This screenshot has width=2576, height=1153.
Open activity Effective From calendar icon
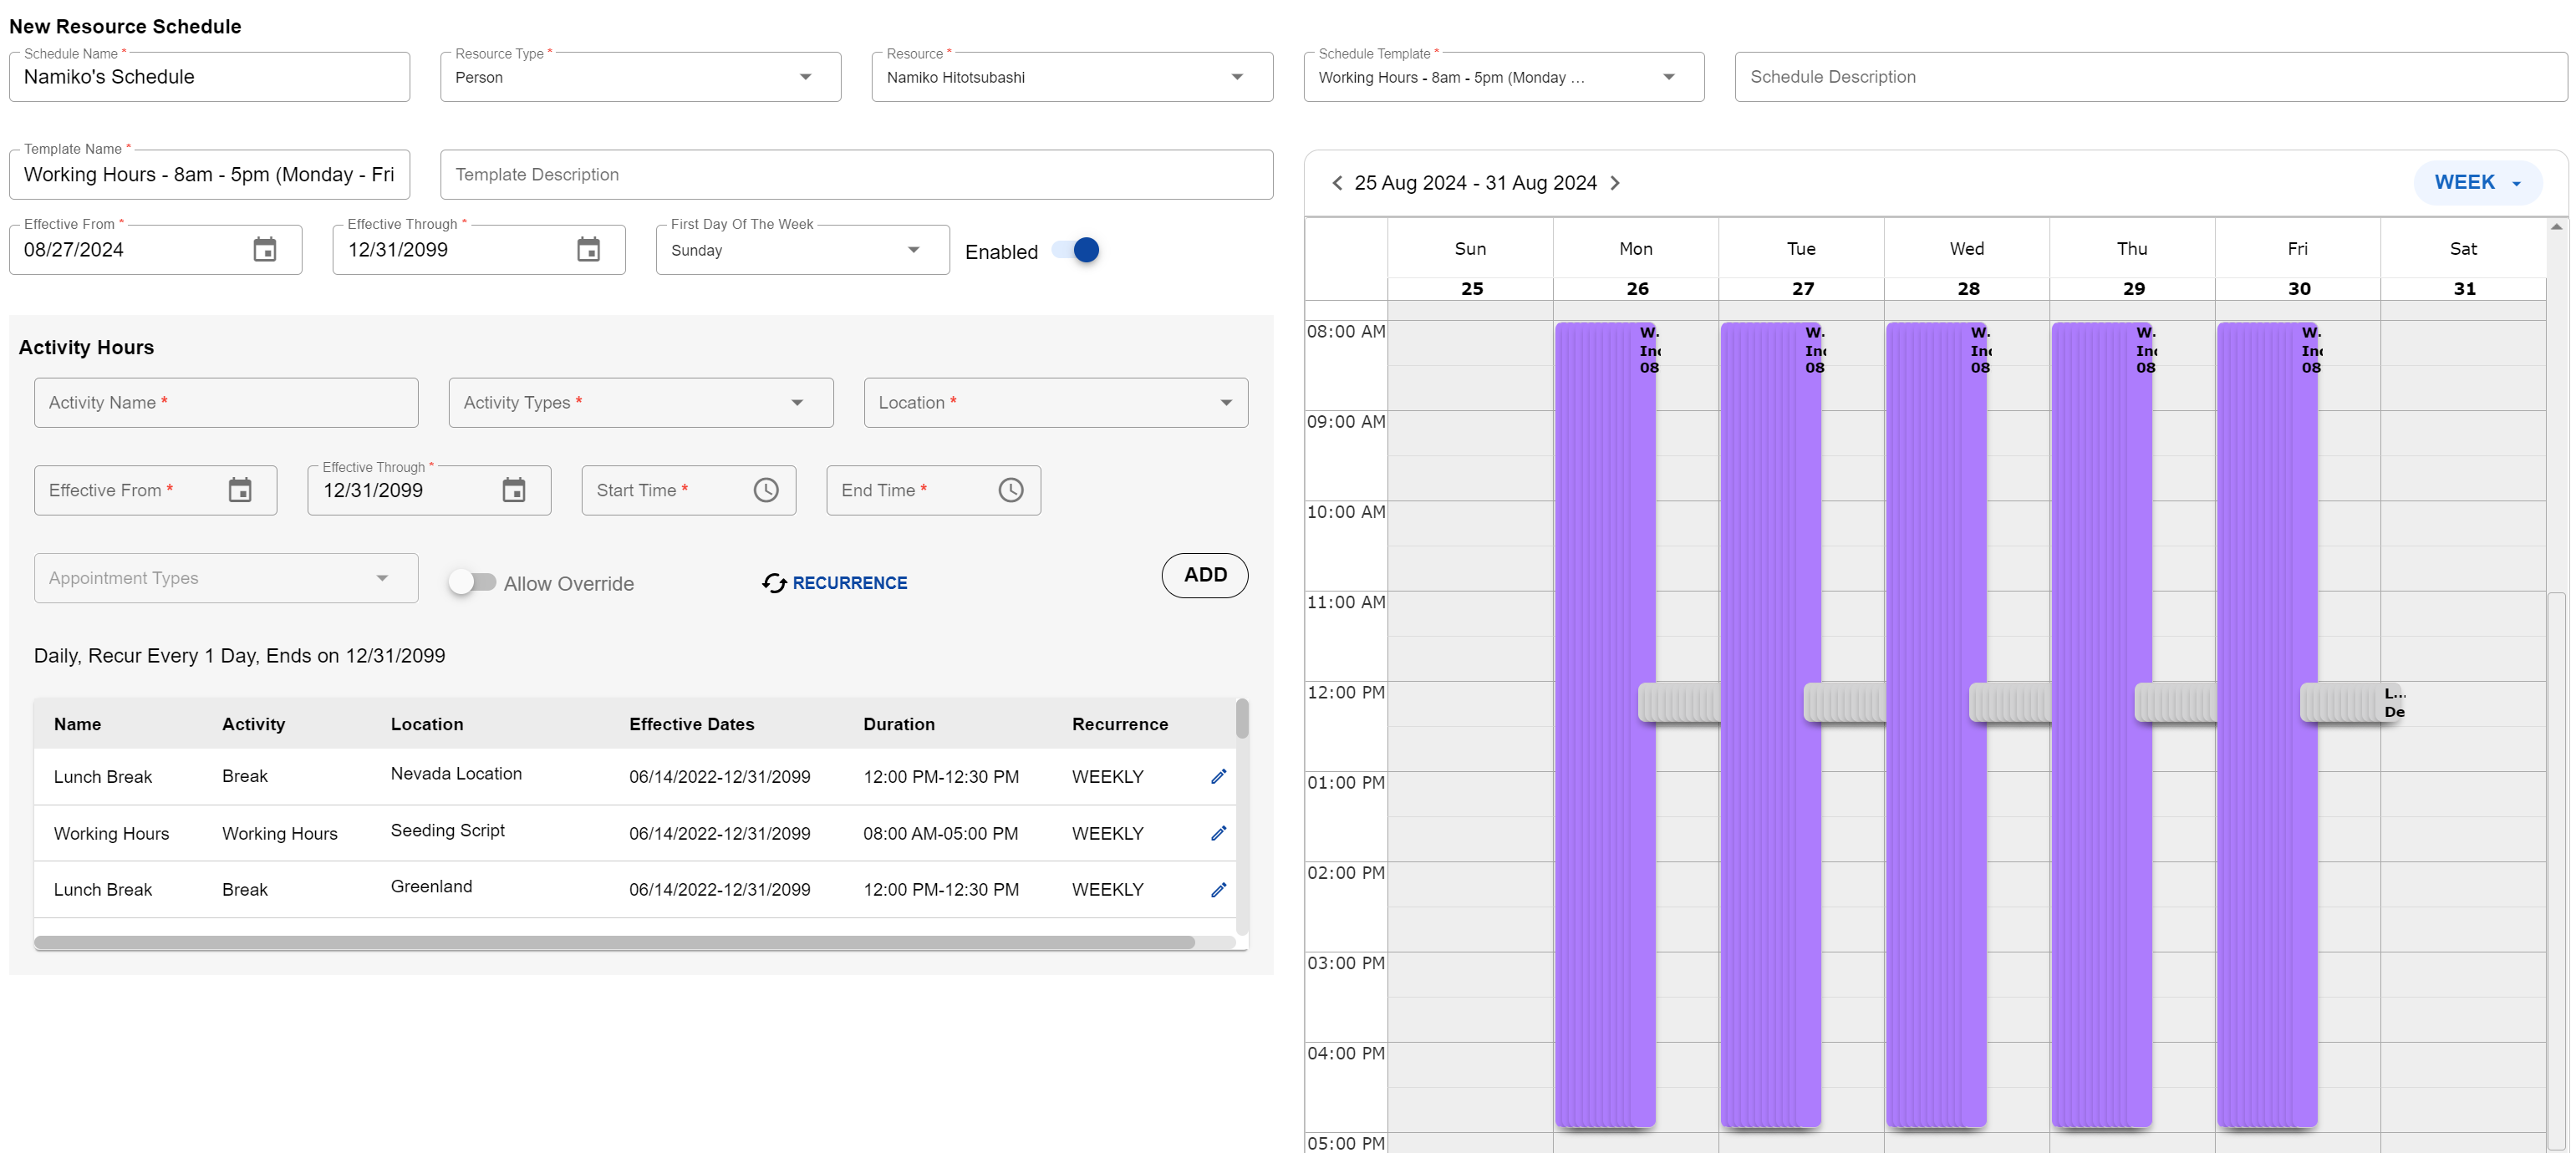(x=240, y=490)
